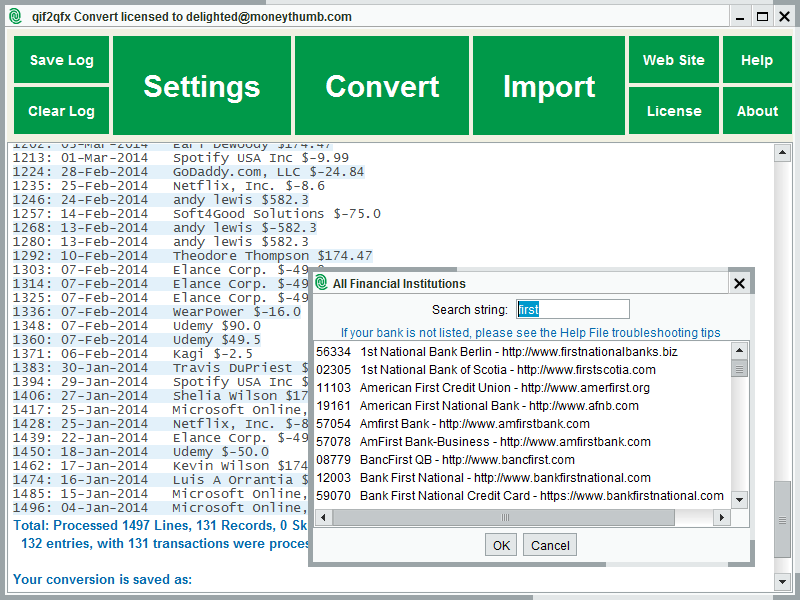Image resolution: width=800 pixels, height=600 pixels.
Task: Click the qif2qfx app icon in title bar
Action: [16, 16]
